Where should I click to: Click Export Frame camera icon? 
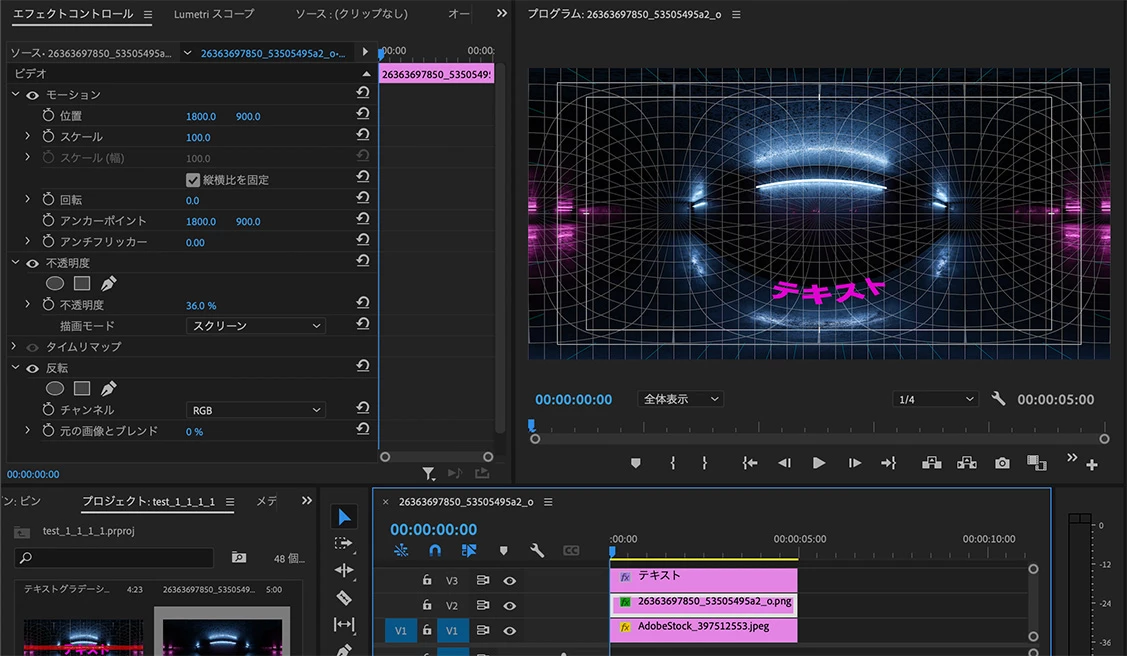click(x=1002, y=463)
